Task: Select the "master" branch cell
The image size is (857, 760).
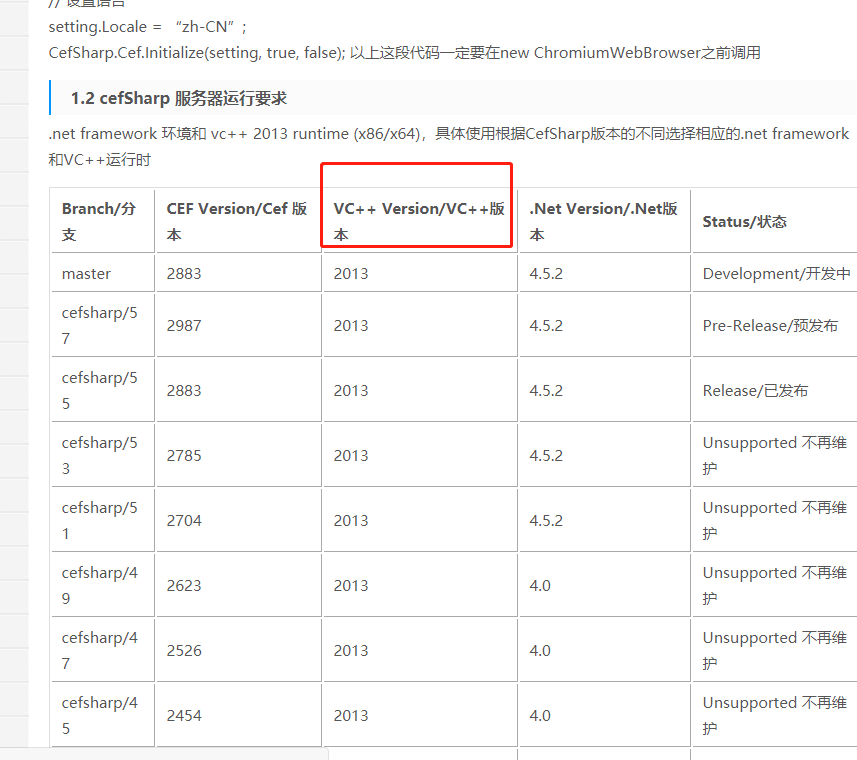Action: pos(103,273)
